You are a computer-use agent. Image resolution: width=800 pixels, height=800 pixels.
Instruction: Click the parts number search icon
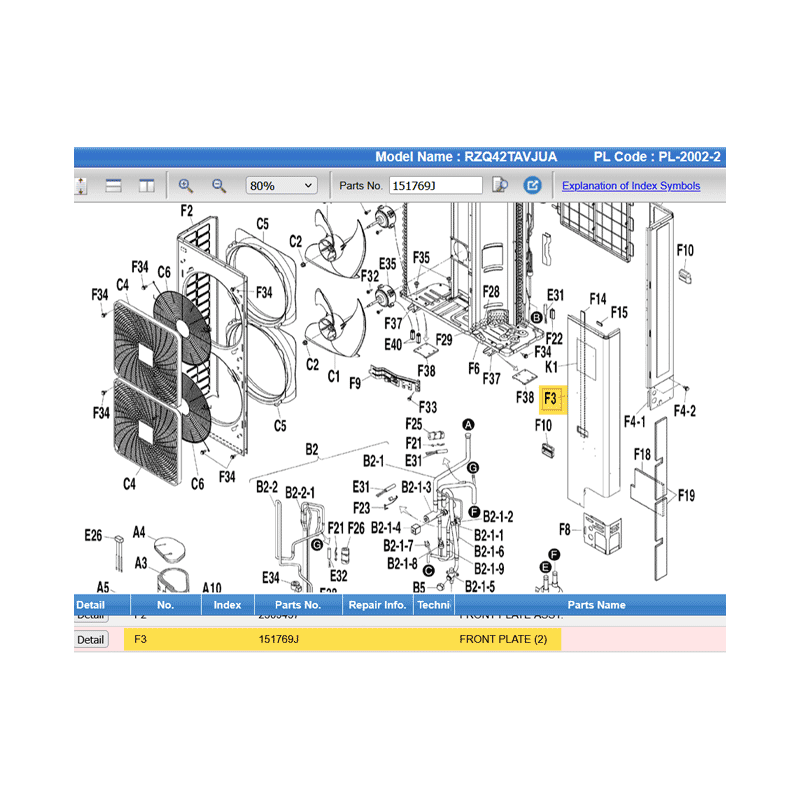click(501, 186)
